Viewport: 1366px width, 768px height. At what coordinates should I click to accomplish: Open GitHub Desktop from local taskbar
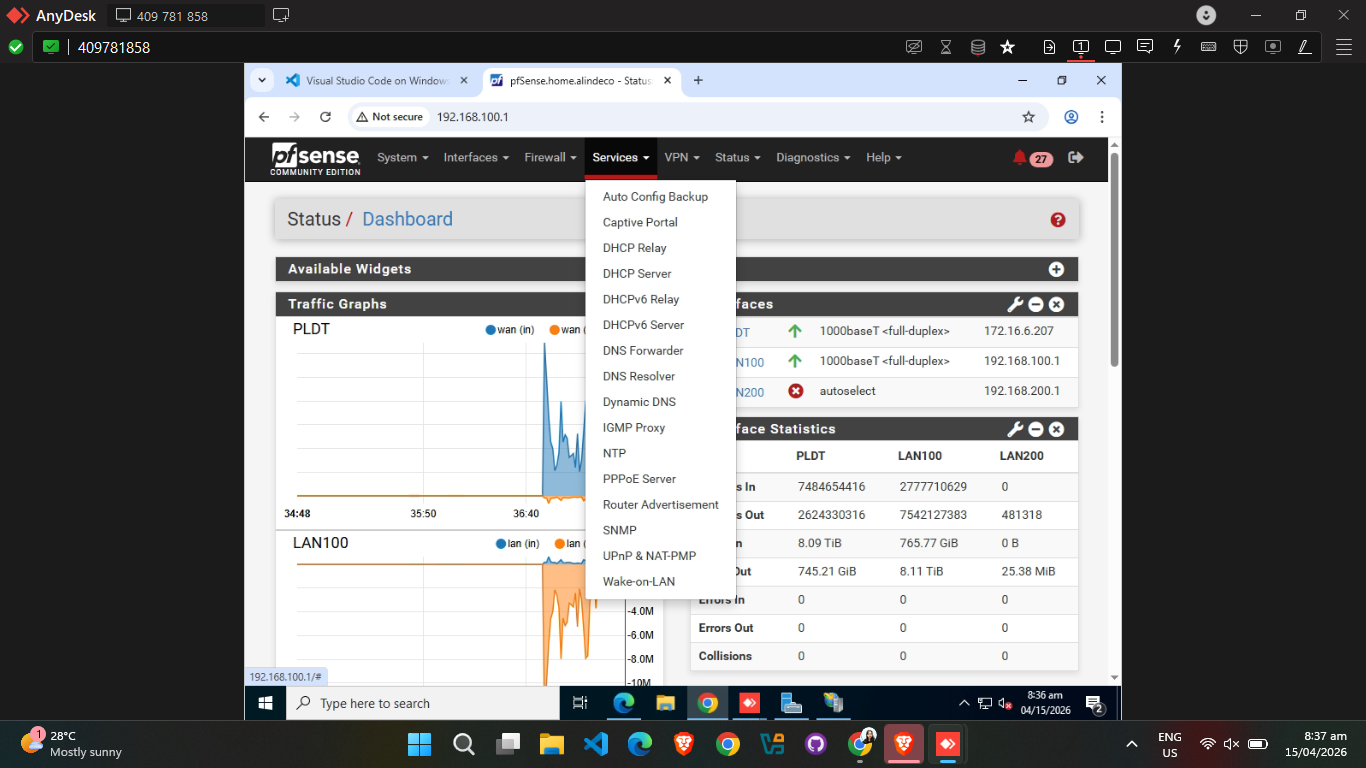(815, 743)
